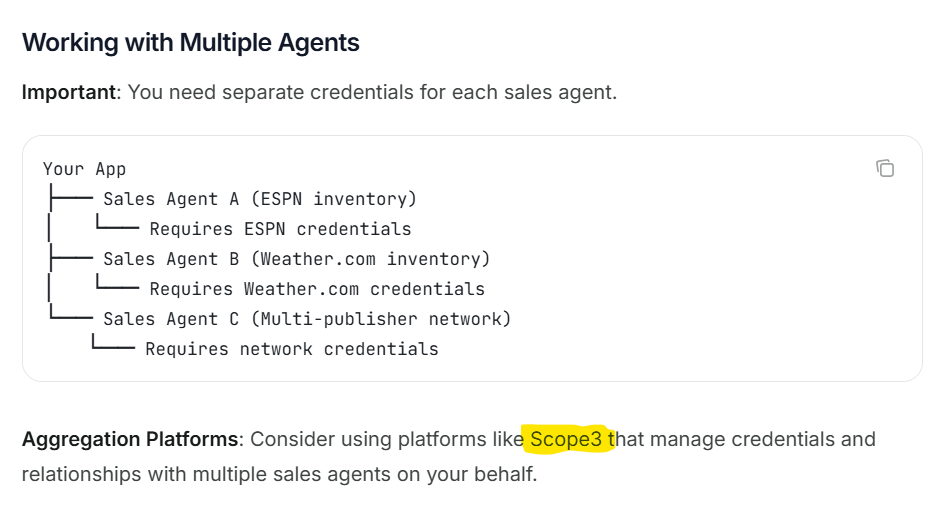Select the "Sales Agent A (ESPN inventory)" line
The height and width of the screenshot is (511, 937).
260,199
